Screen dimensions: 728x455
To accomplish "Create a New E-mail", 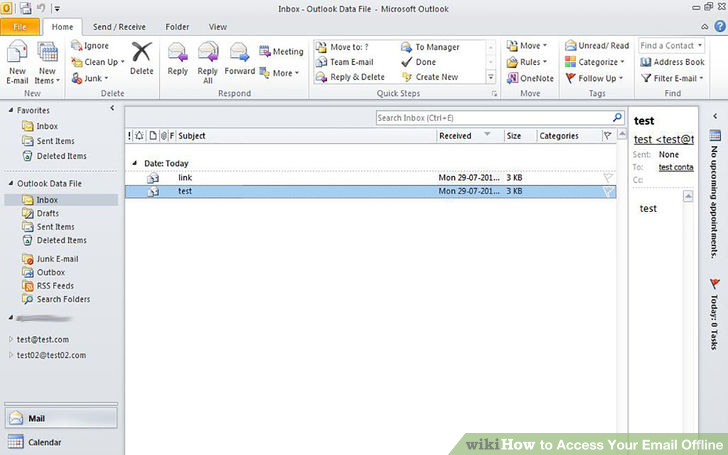I will pos(18,62).
